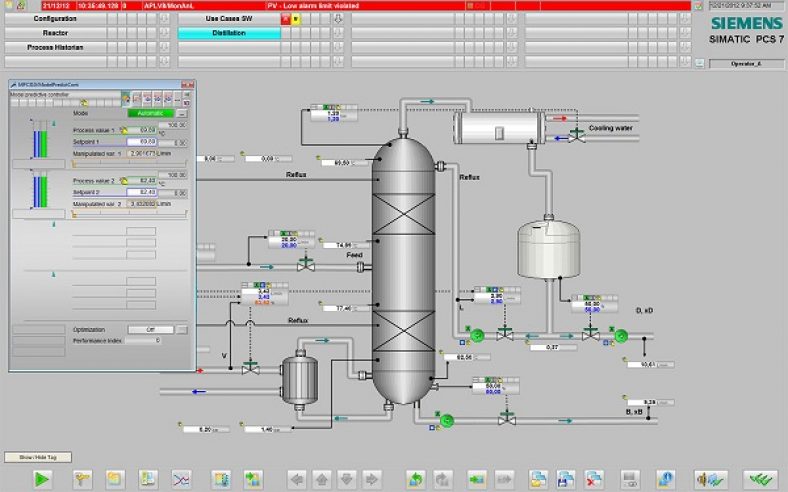788x492 pixels.
Task: Click the reflux pump green symbol
Action: tap(477, 335)
